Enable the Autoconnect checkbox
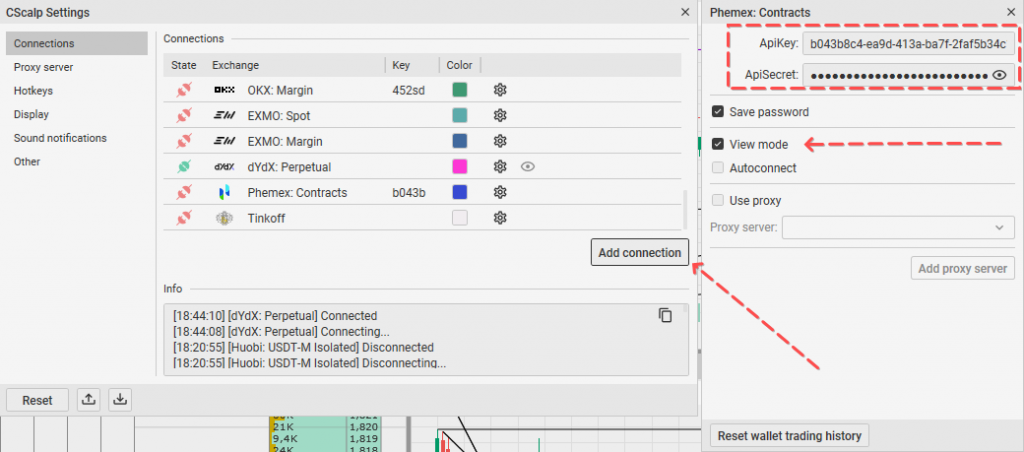This screenshot has height=452, width=1024. coord(718,168)
